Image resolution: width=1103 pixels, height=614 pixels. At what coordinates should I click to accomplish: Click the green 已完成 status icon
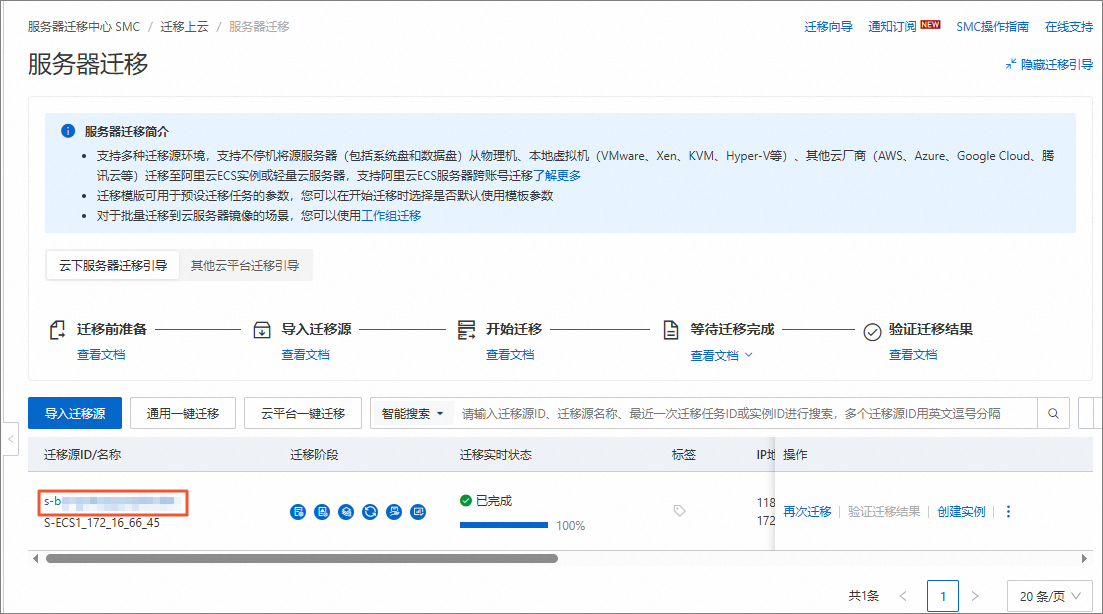(466, 500)
